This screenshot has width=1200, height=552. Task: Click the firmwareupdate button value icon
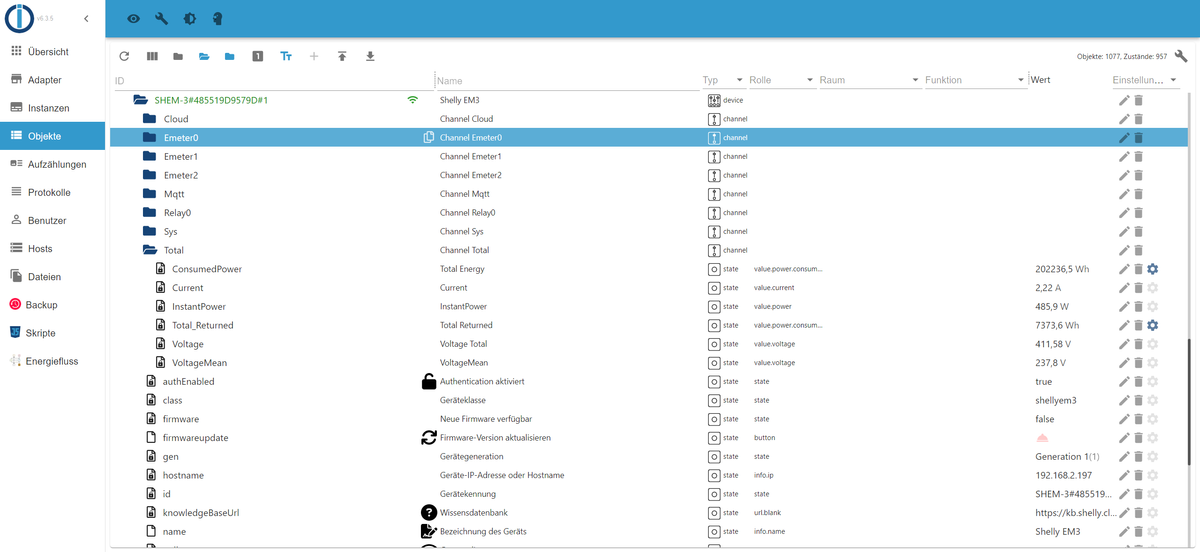[x=1042, y=438]
